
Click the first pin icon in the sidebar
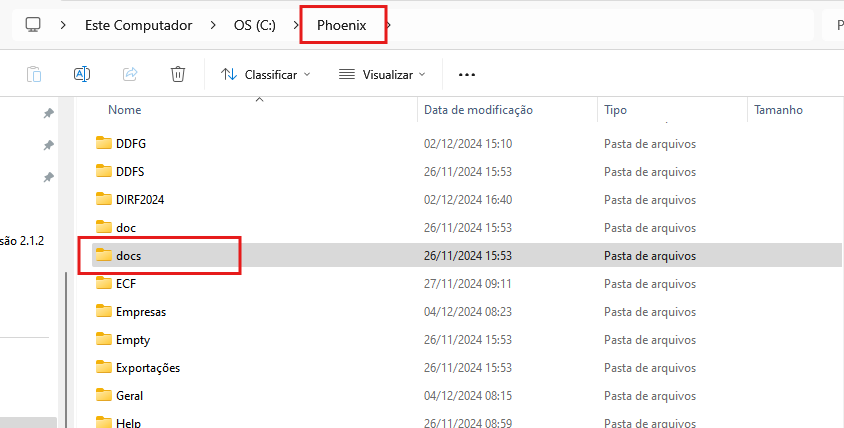(x=48, y=113)
